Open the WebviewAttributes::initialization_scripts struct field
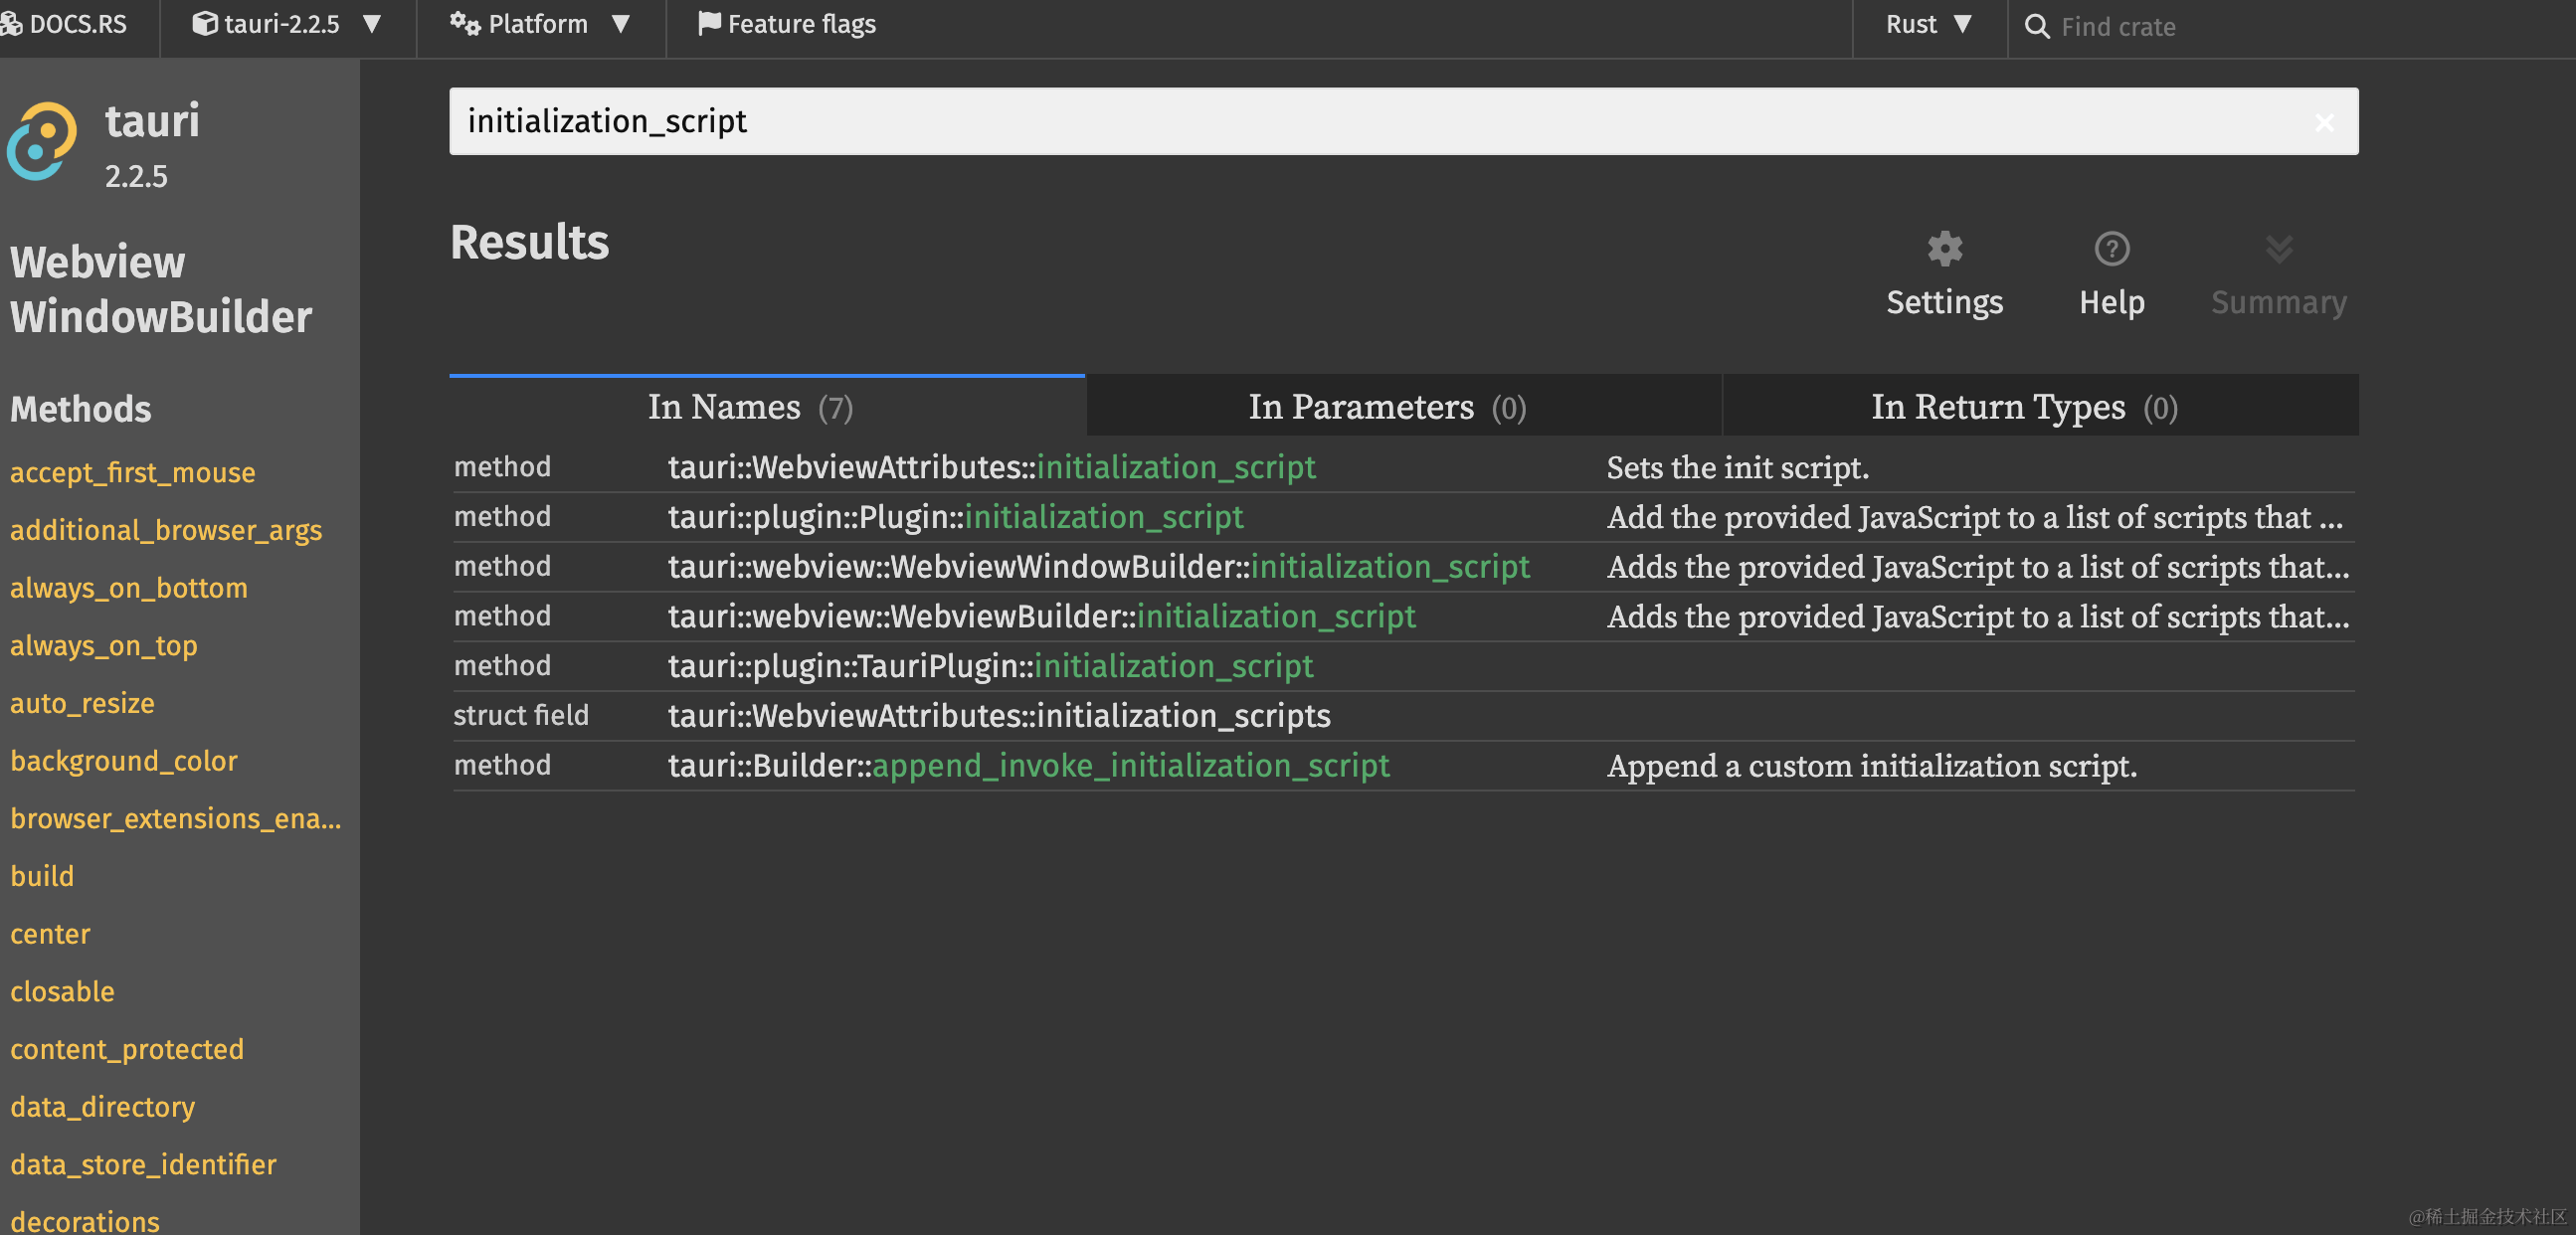The width and height of the screenshot is (2576, 1235). pyautogui.click(x=998, y=716)
